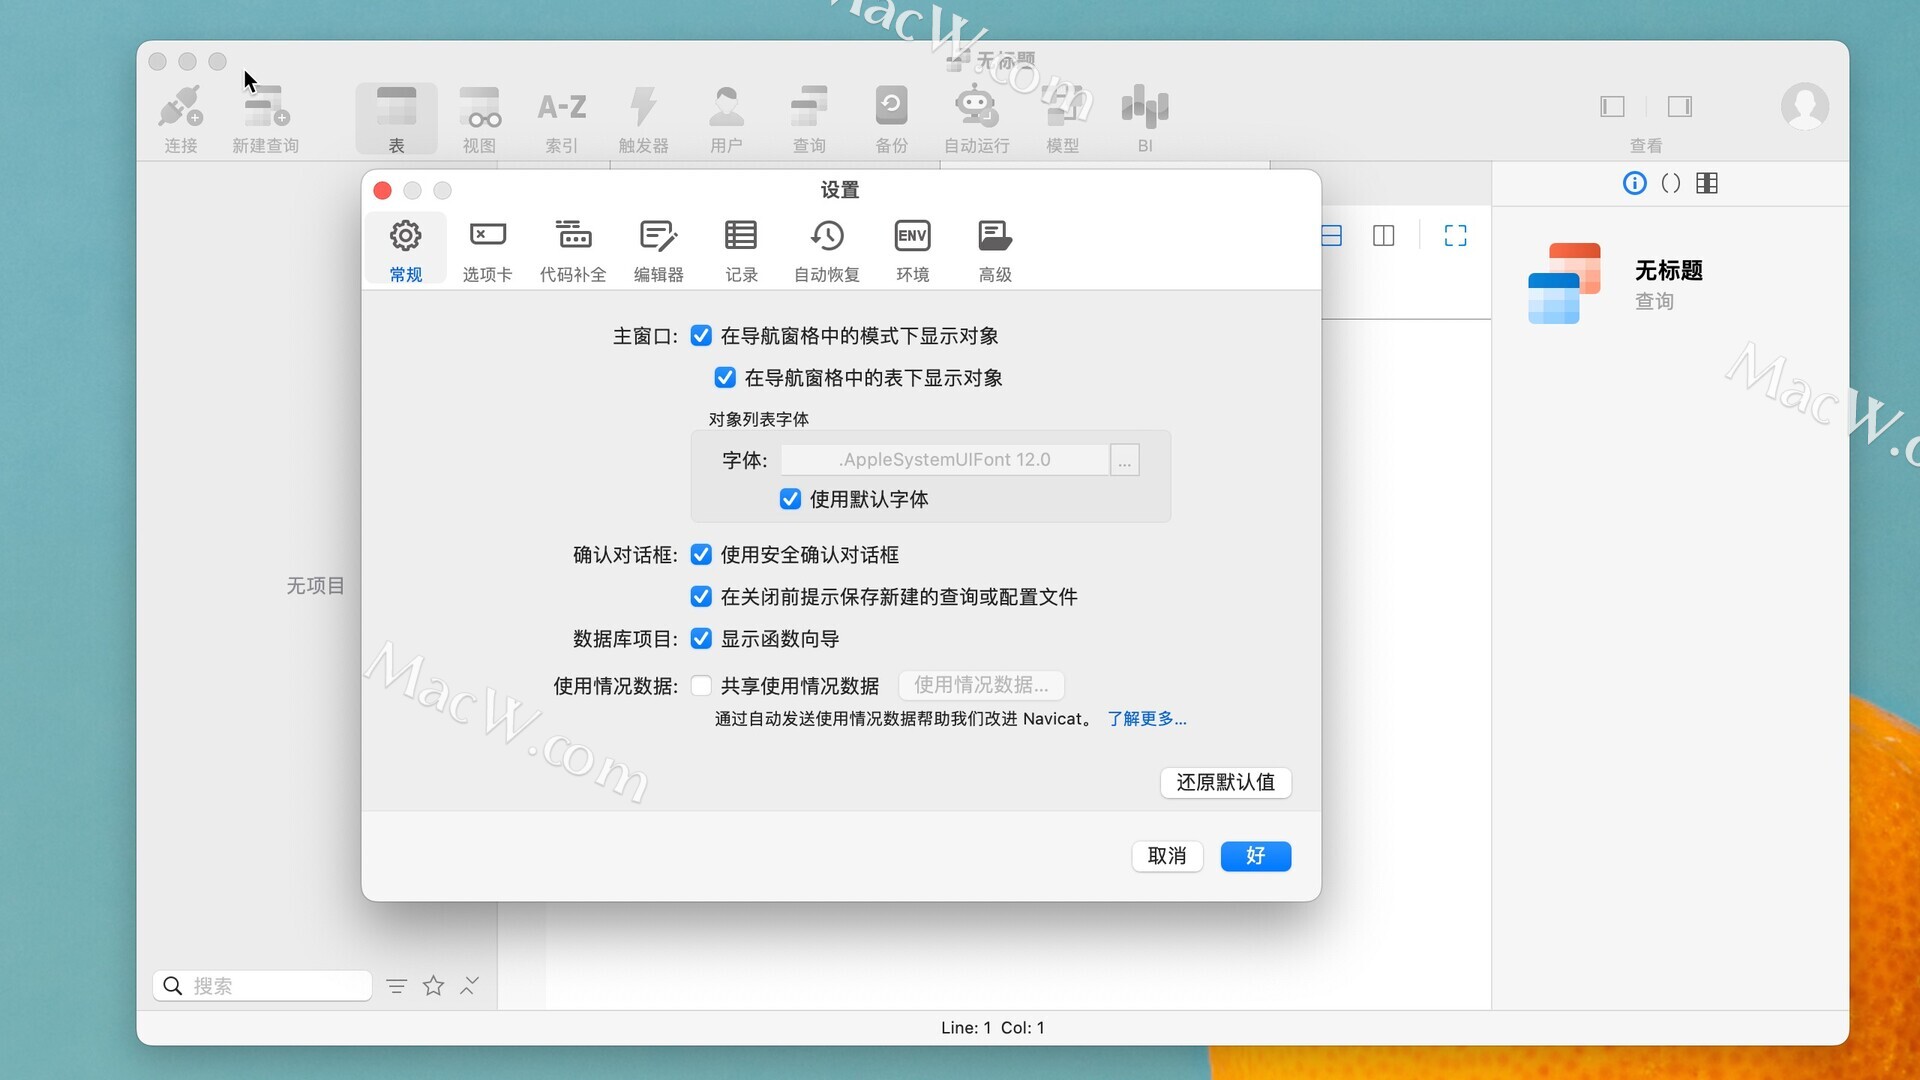Open the 查询 query toolbar icon

[809, 119]
